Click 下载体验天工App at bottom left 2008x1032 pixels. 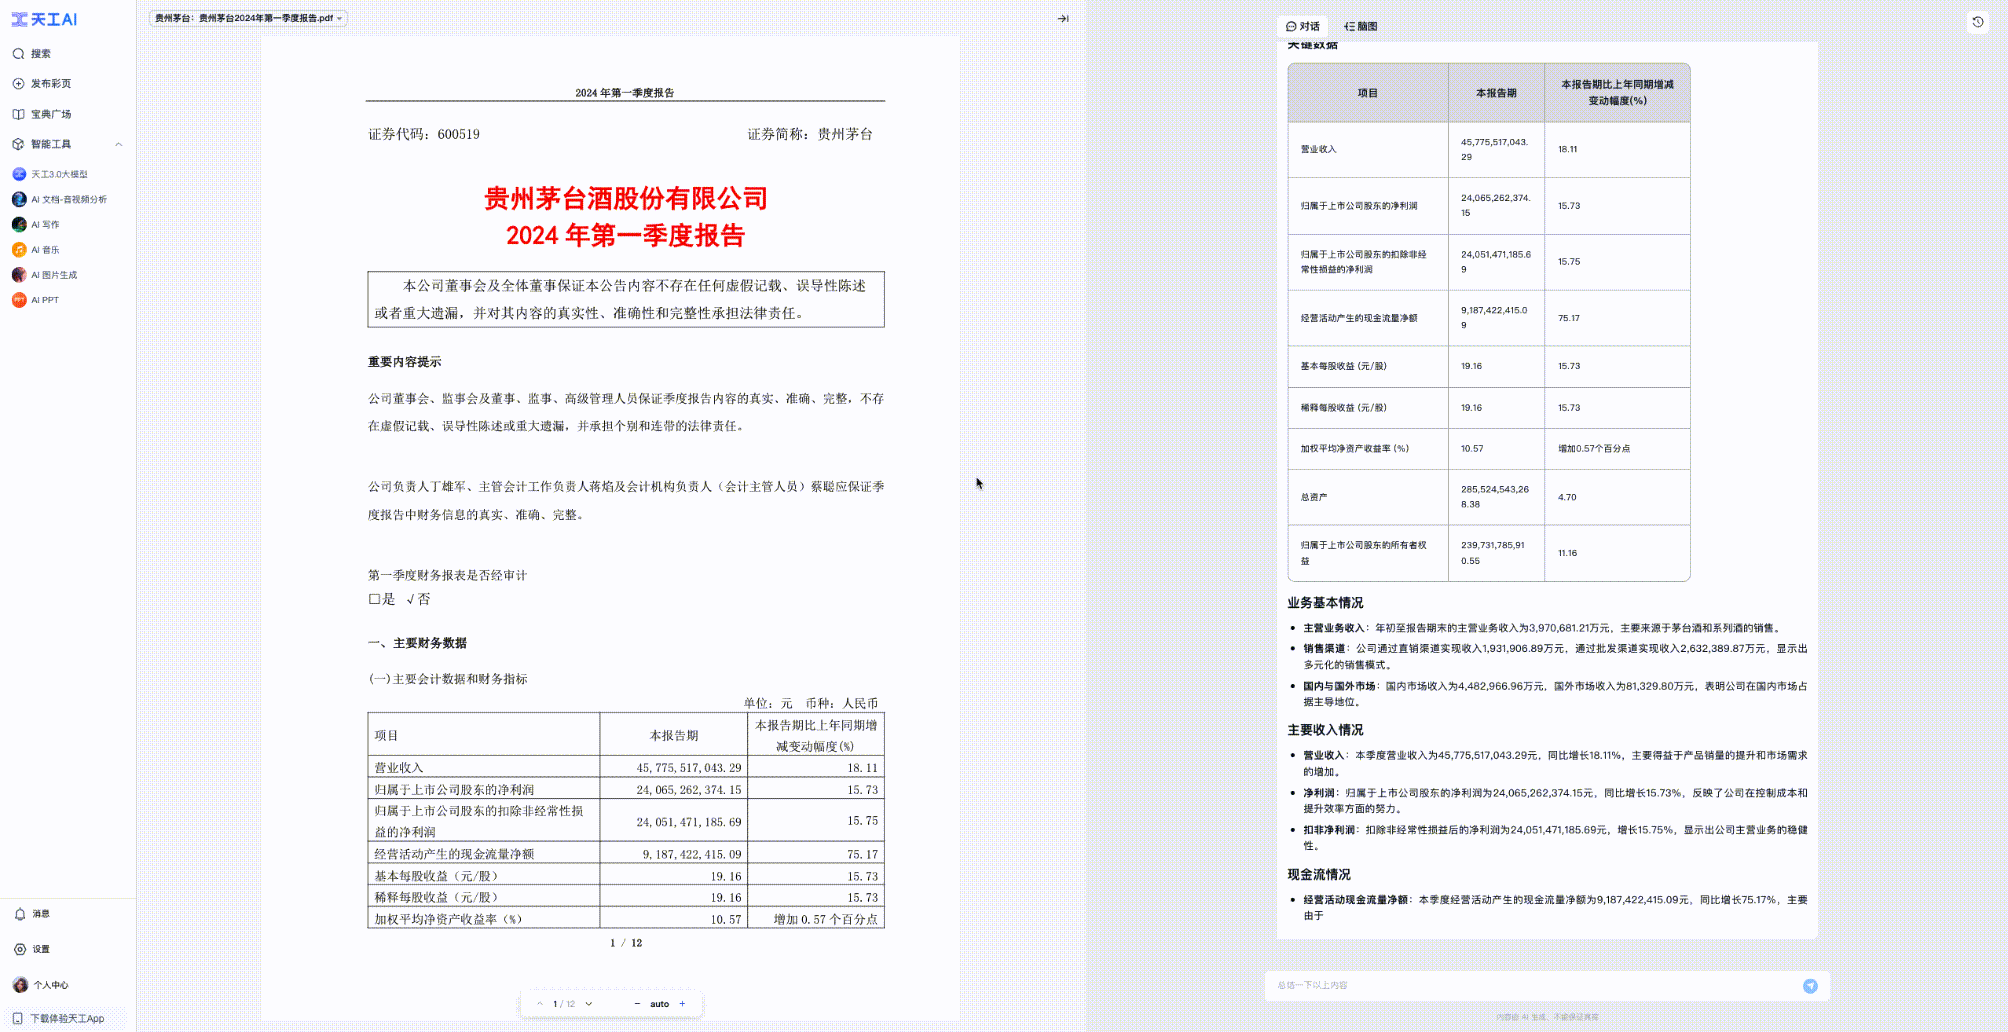[62, 1017]
